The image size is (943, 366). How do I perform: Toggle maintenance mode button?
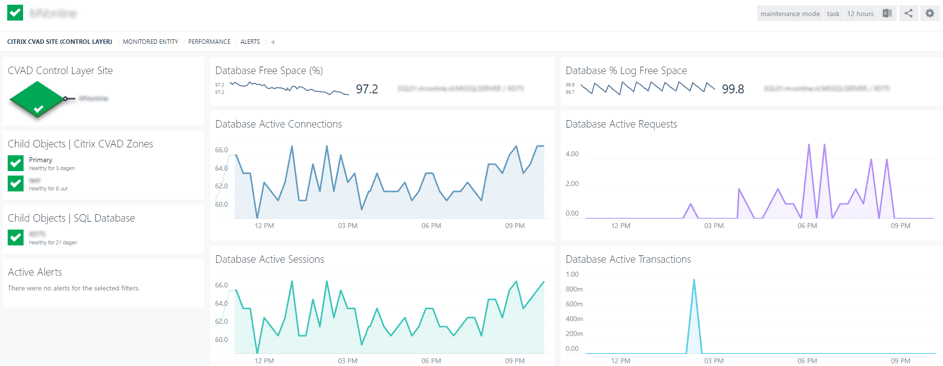[790, 14]
